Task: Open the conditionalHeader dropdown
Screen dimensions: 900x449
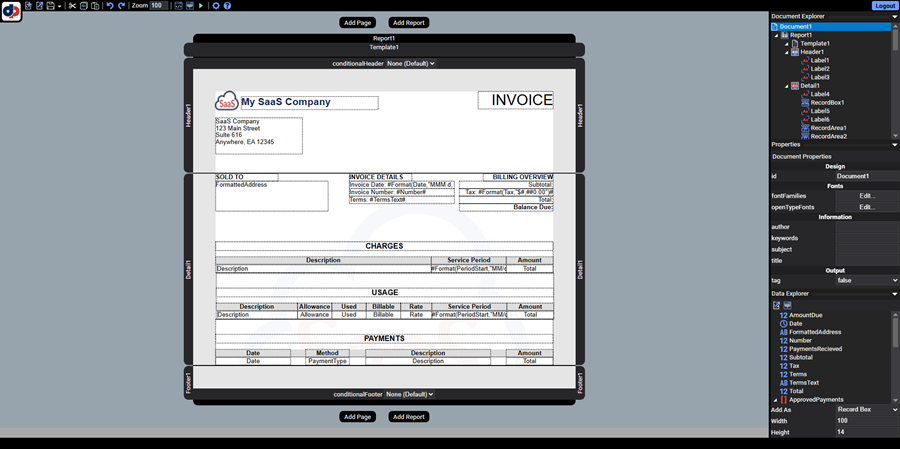Action: 410,63
